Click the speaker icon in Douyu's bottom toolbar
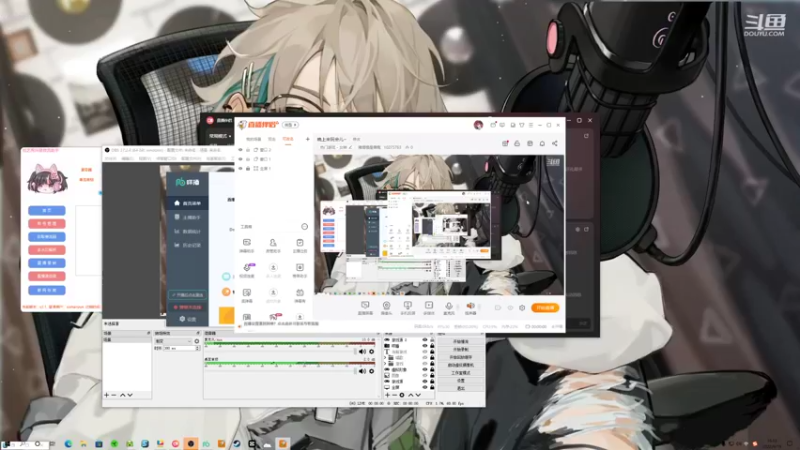The image size is (800, 450). pos(470,305)
